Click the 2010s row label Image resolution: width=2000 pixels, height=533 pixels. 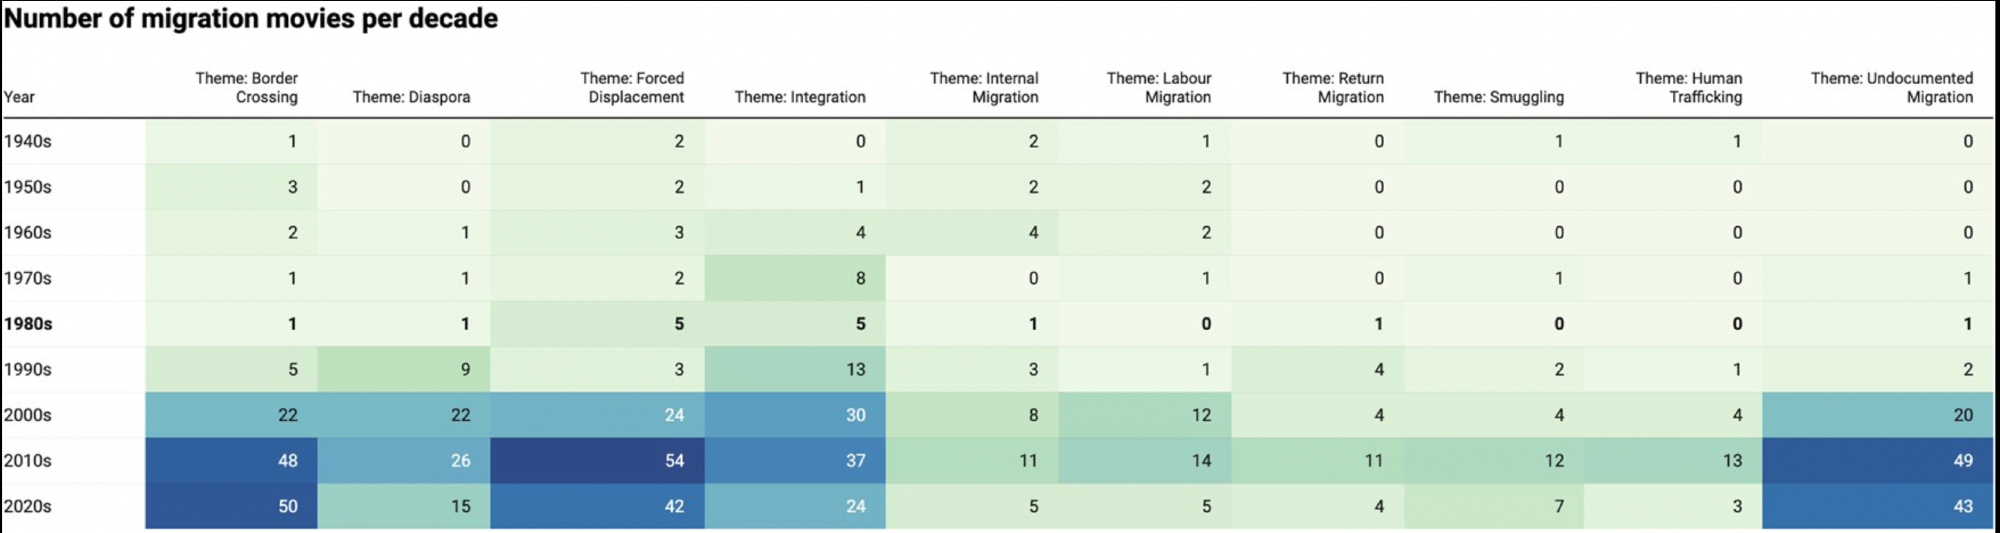point(28,461)
